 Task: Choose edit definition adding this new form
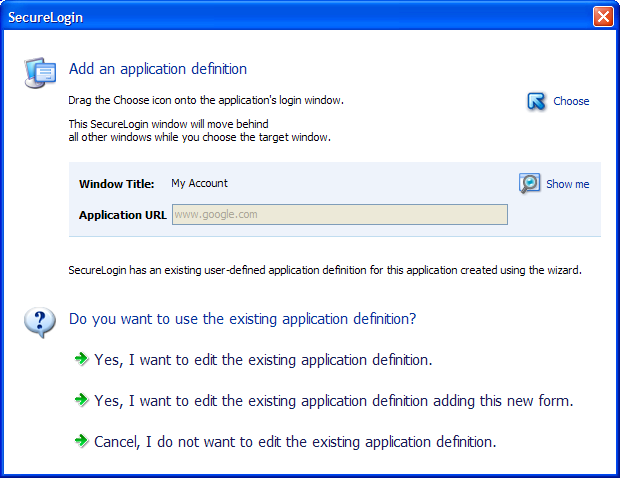(x=333, y=401)
